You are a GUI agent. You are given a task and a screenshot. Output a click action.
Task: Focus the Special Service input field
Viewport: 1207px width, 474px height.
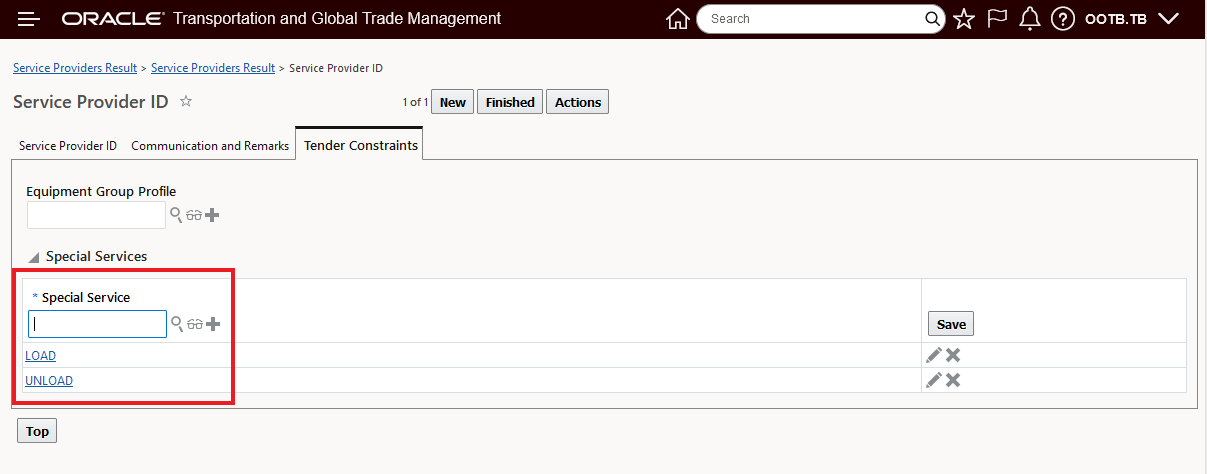pos(97,324)
